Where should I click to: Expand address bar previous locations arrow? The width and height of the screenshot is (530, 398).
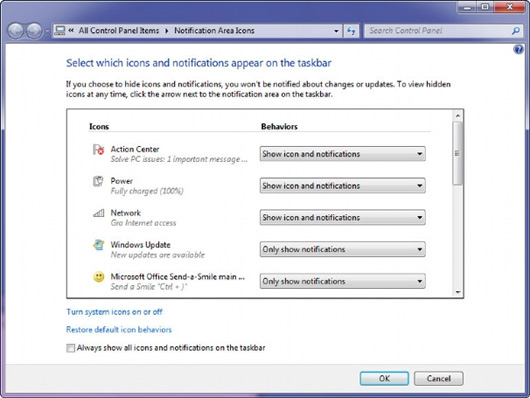336,31
